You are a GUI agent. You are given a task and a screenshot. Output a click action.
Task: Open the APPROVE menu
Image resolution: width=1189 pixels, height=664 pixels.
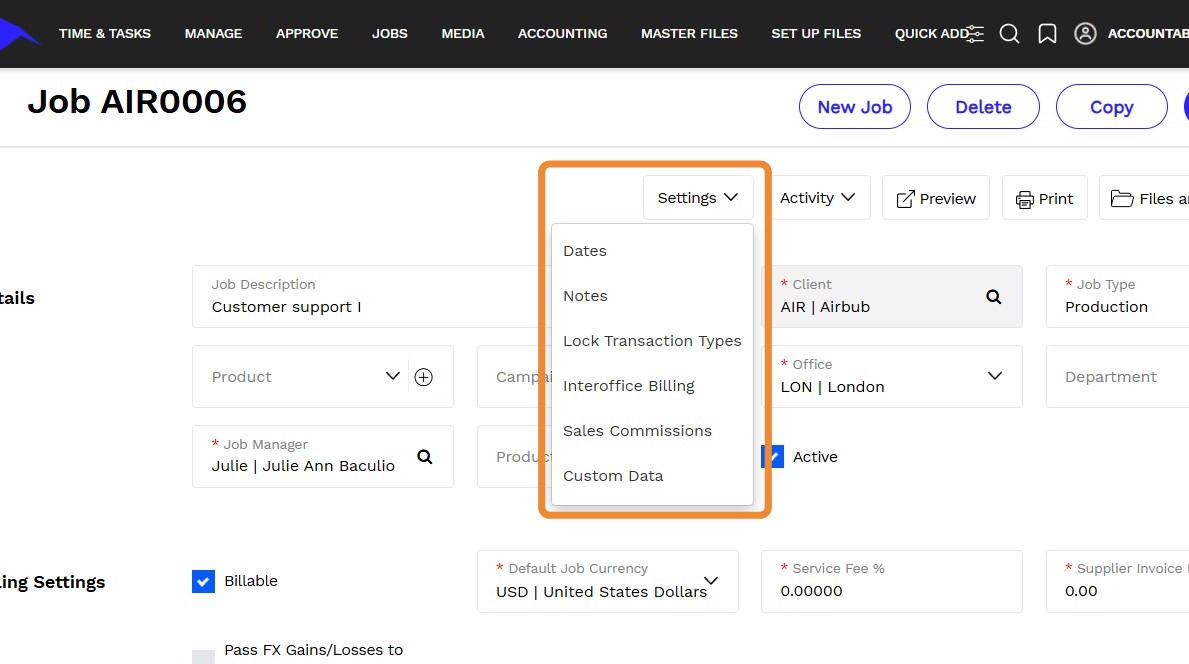click(x=307, y=33)
